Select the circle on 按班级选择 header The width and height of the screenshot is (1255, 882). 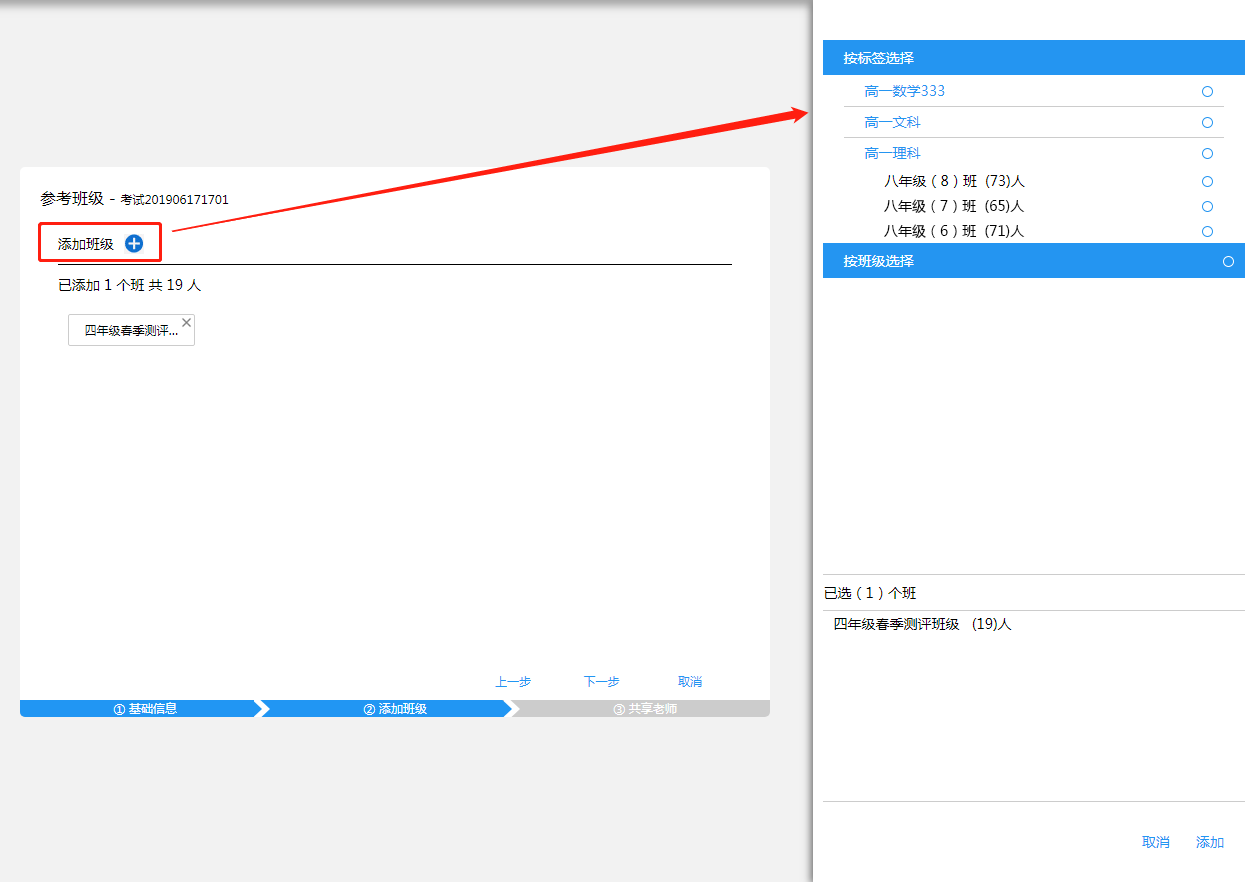1228,262
